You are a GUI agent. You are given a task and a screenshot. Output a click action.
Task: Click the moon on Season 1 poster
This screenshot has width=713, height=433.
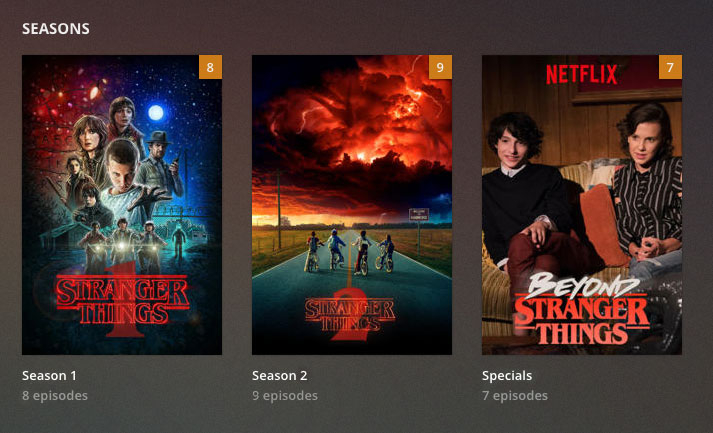click(x=156, y=112)
